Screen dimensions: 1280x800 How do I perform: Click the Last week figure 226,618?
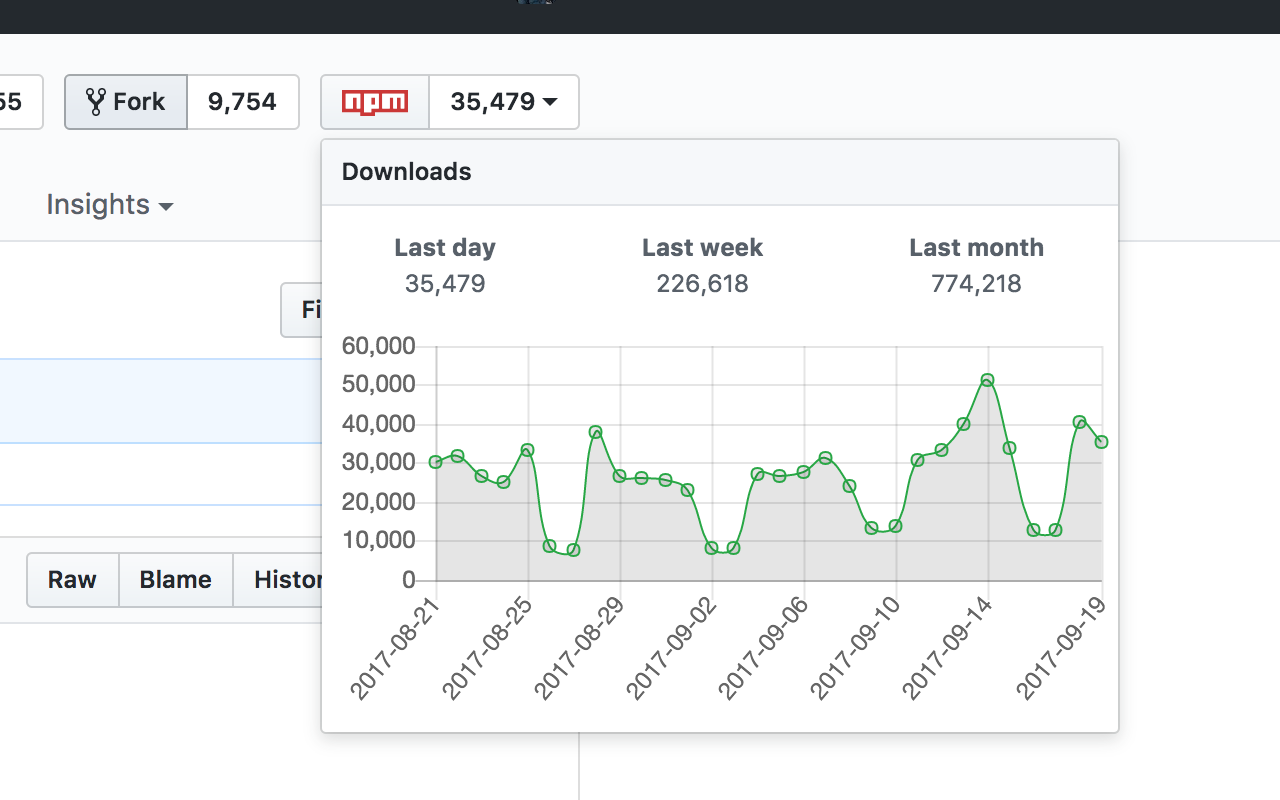tap(702, 283)
